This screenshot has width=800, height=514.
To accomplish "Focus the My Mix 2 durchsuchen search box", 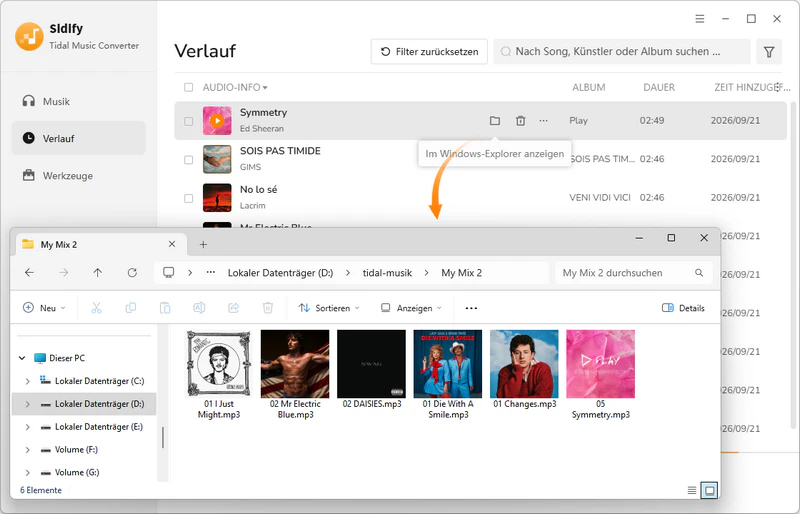I will 634,273.
